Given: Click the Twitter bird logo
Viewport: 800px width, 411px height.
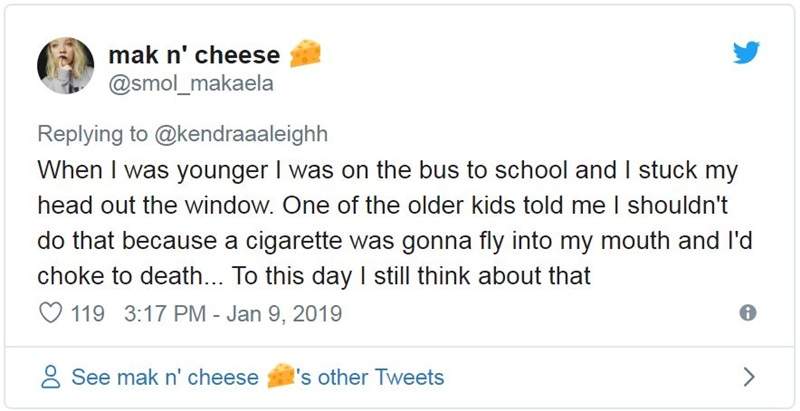Looking at the screenshot, I should click(745, 55).
